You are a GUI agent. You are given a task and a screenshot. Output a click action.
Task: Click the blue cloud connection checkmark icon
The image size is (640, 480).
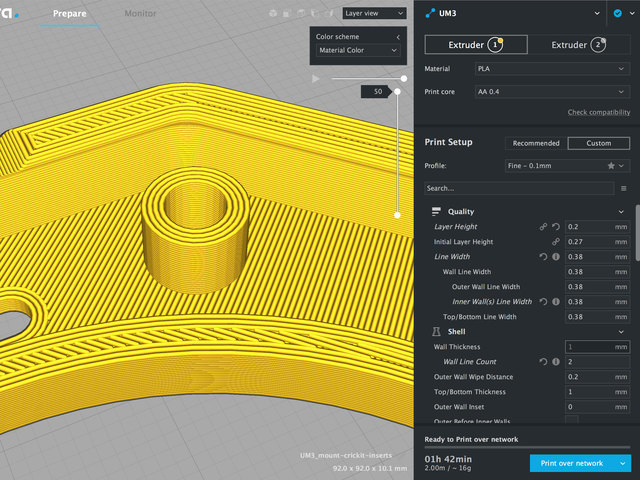point(617,13)
